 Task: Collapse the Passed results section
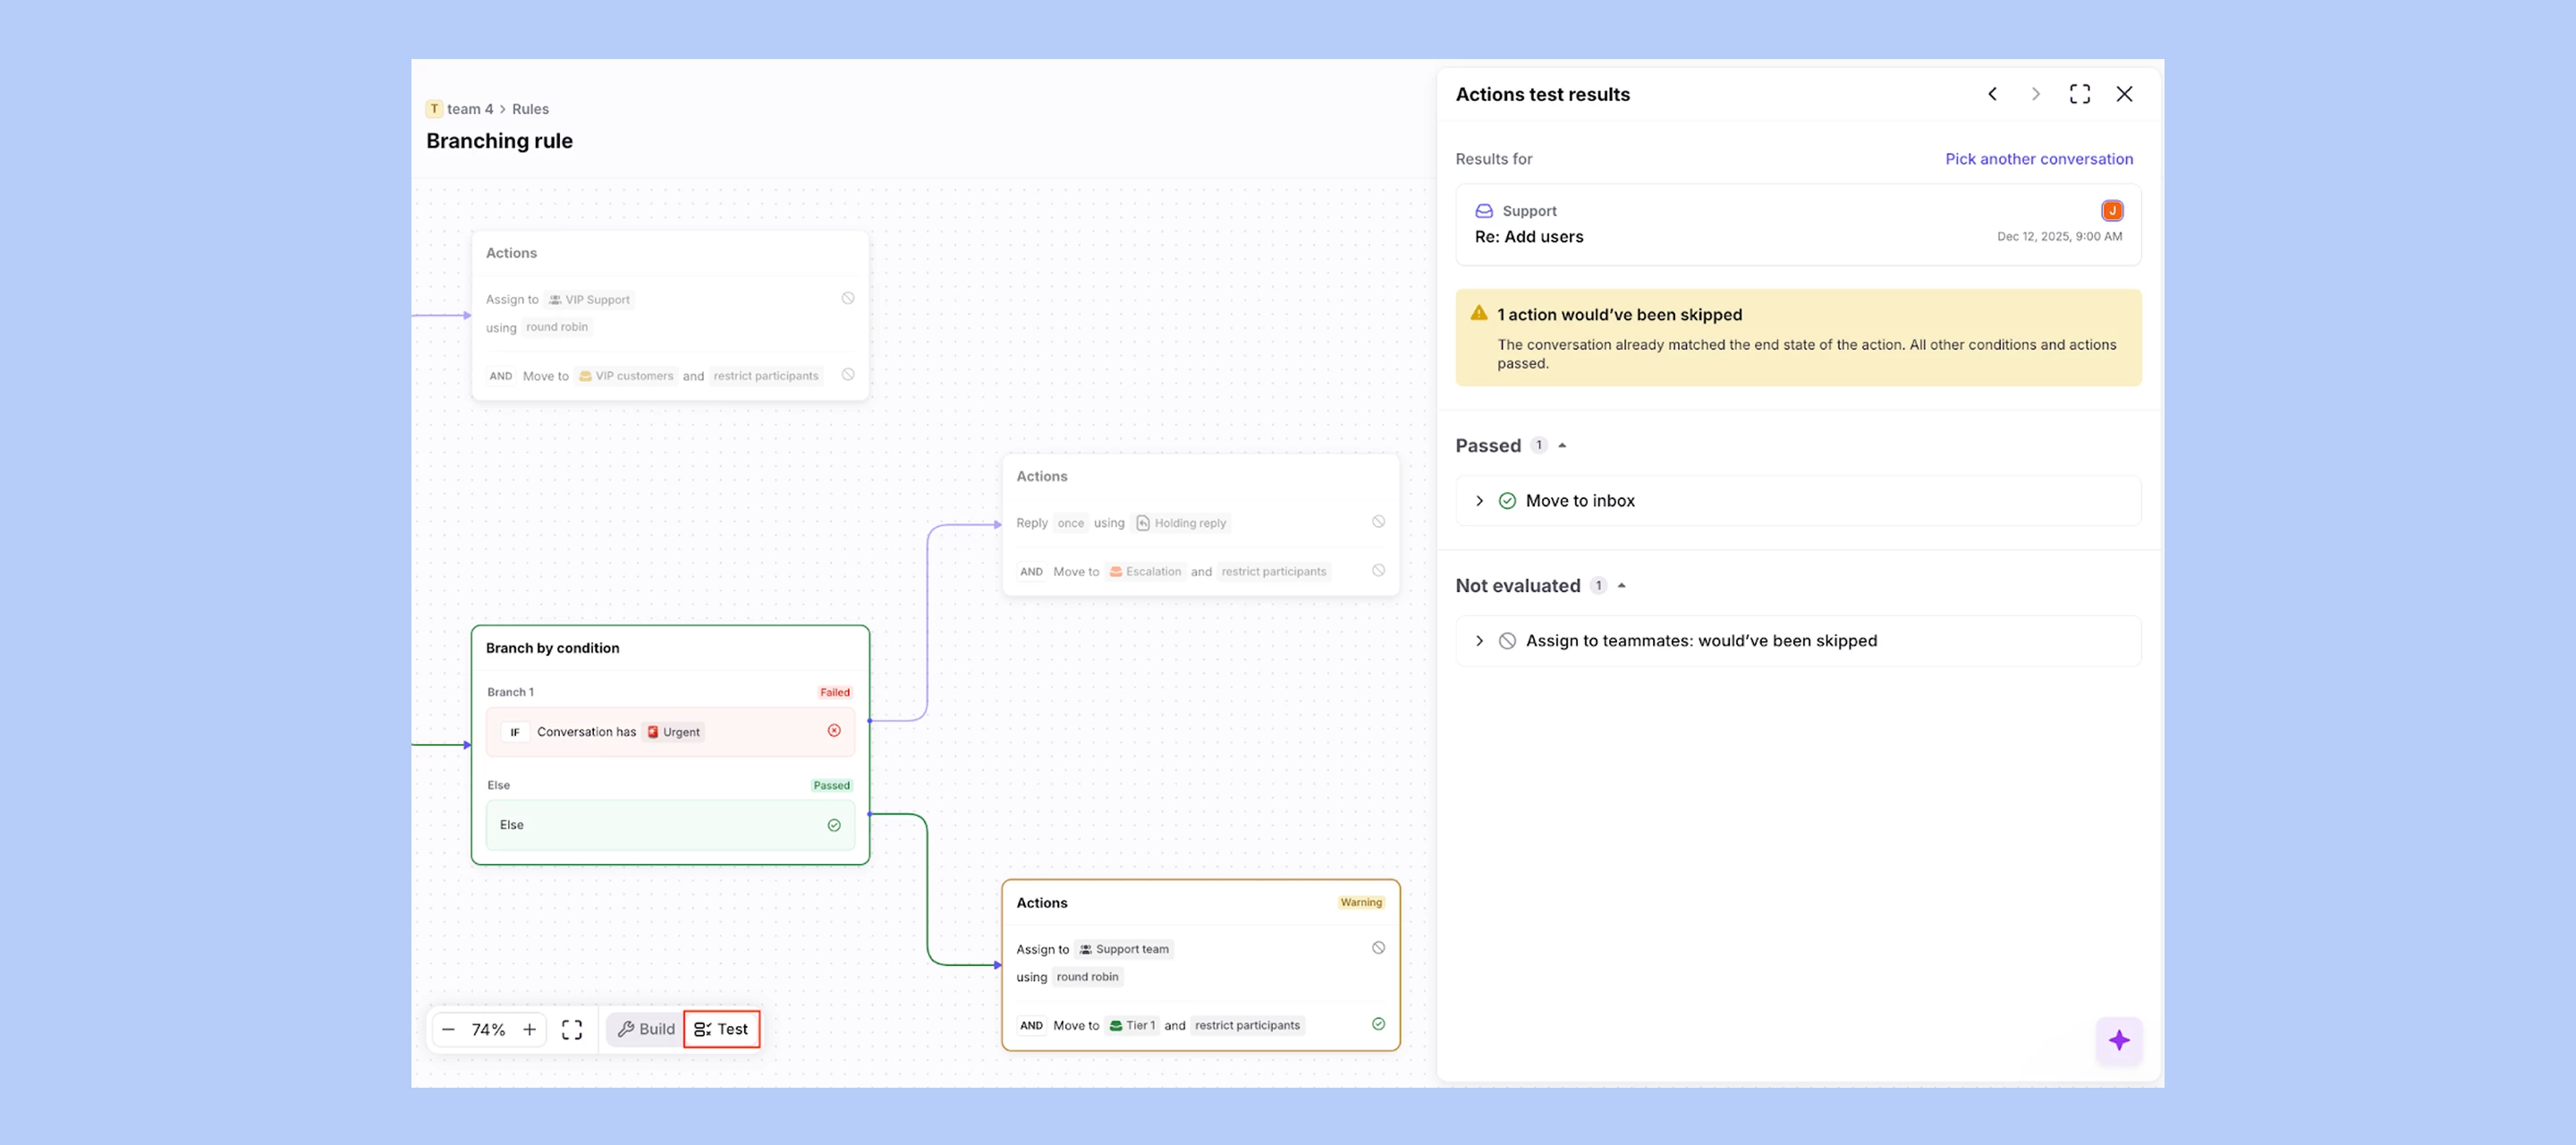click(x=1562, y=445)
